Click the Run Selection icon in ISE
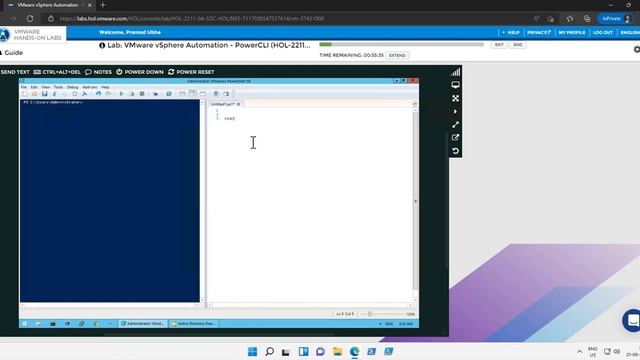The height and width of the screenshot is (360, 640). [131, 94]
